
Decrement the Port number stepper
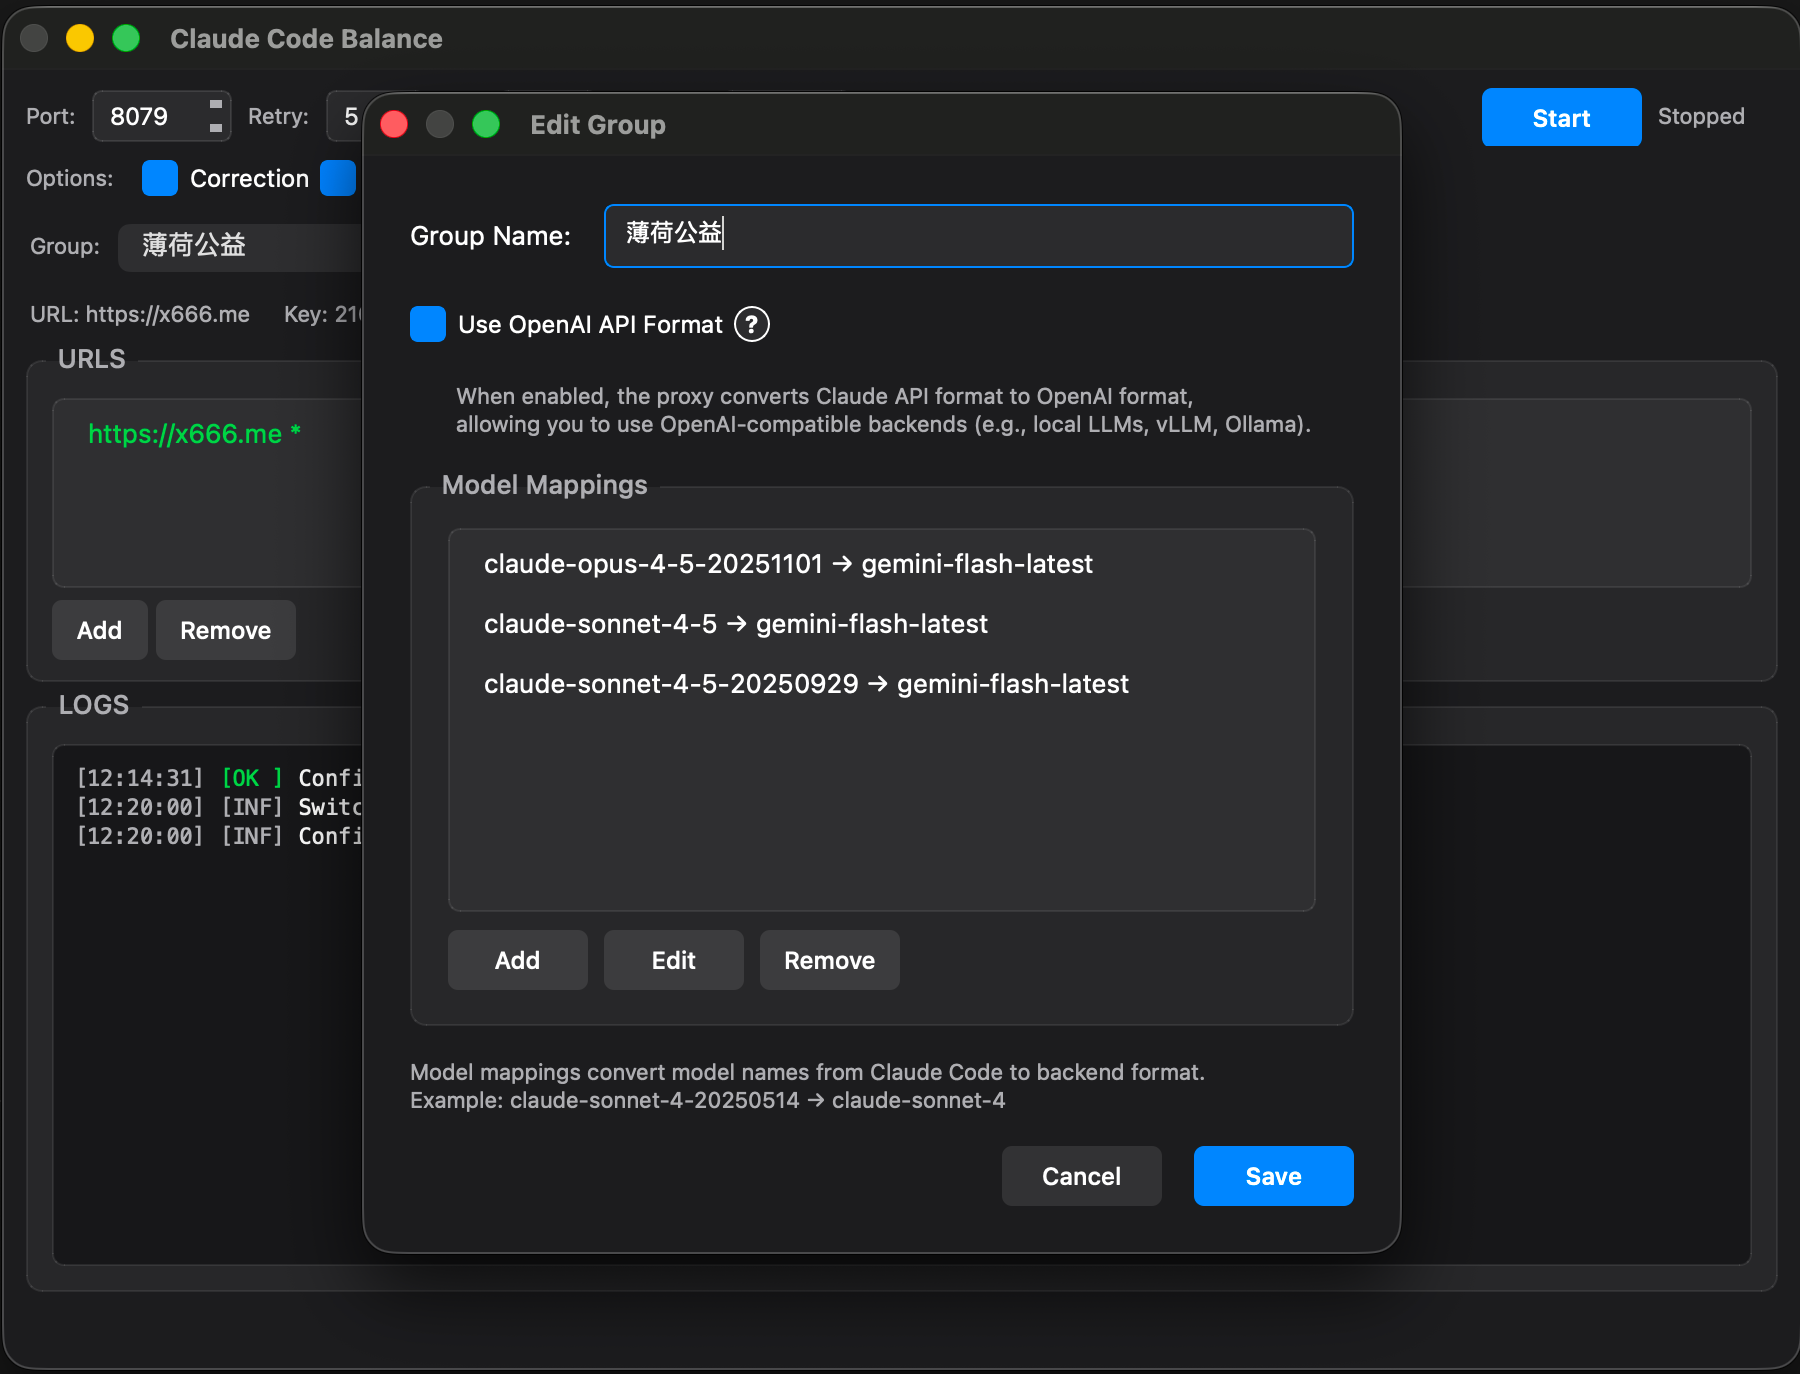coord(215,128)
